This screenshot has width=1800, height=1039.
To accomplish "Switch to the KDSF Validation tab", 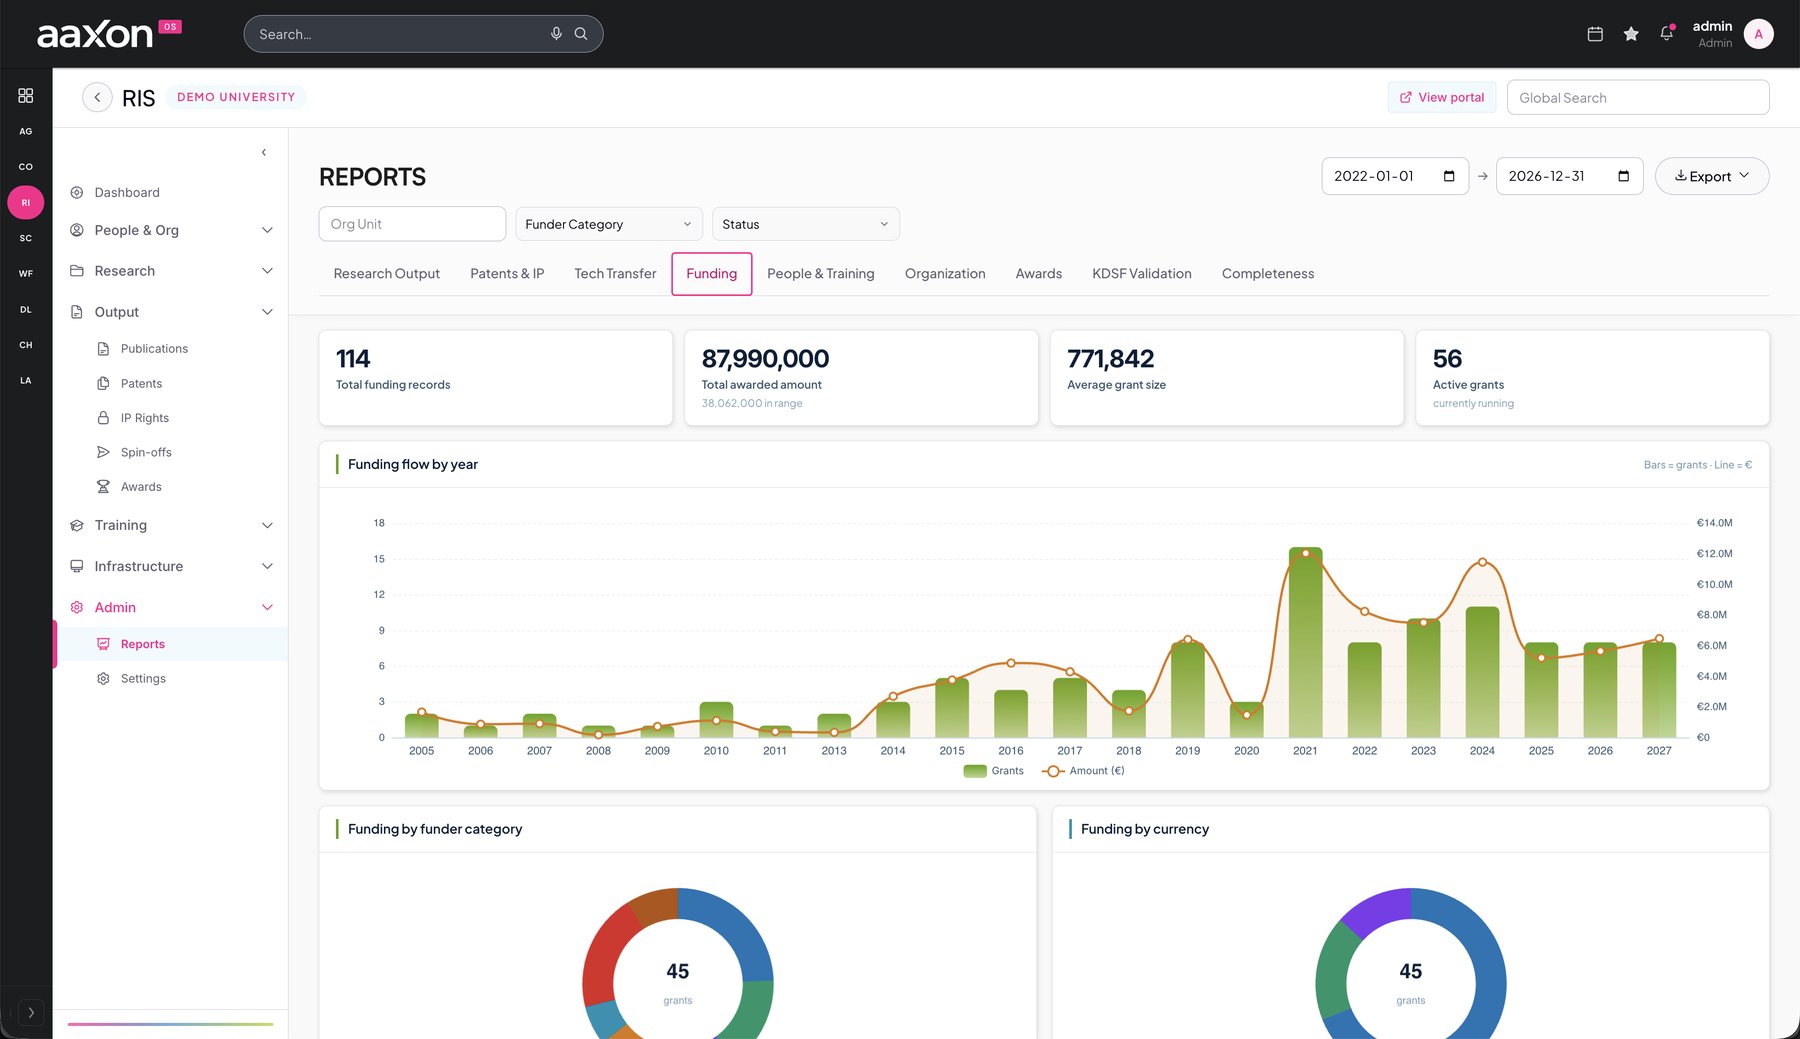I will 1142,274.
